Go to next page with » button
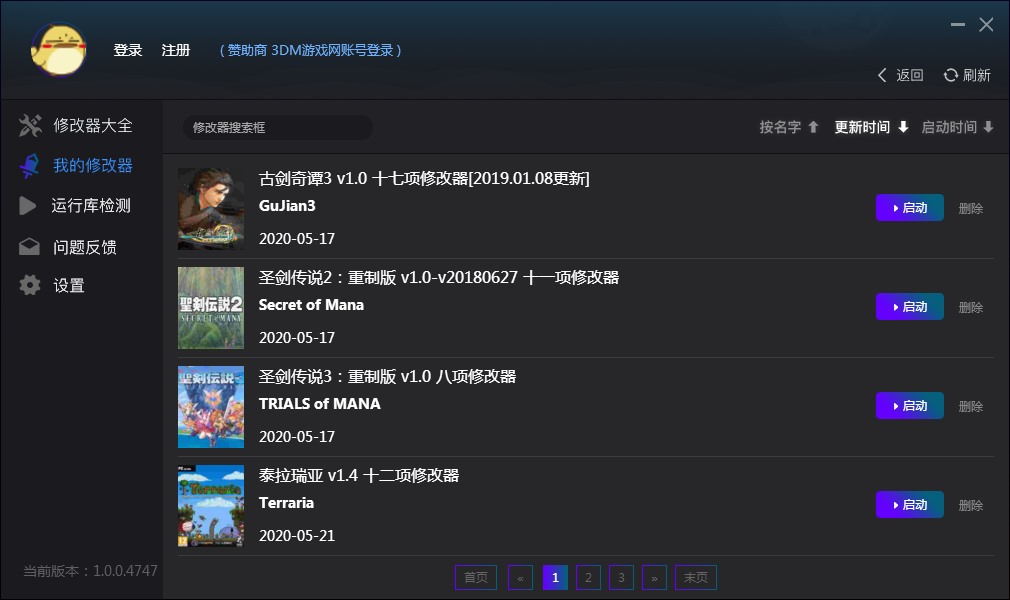This screenshot has width=1010, height=600. (x=654, y=577)
